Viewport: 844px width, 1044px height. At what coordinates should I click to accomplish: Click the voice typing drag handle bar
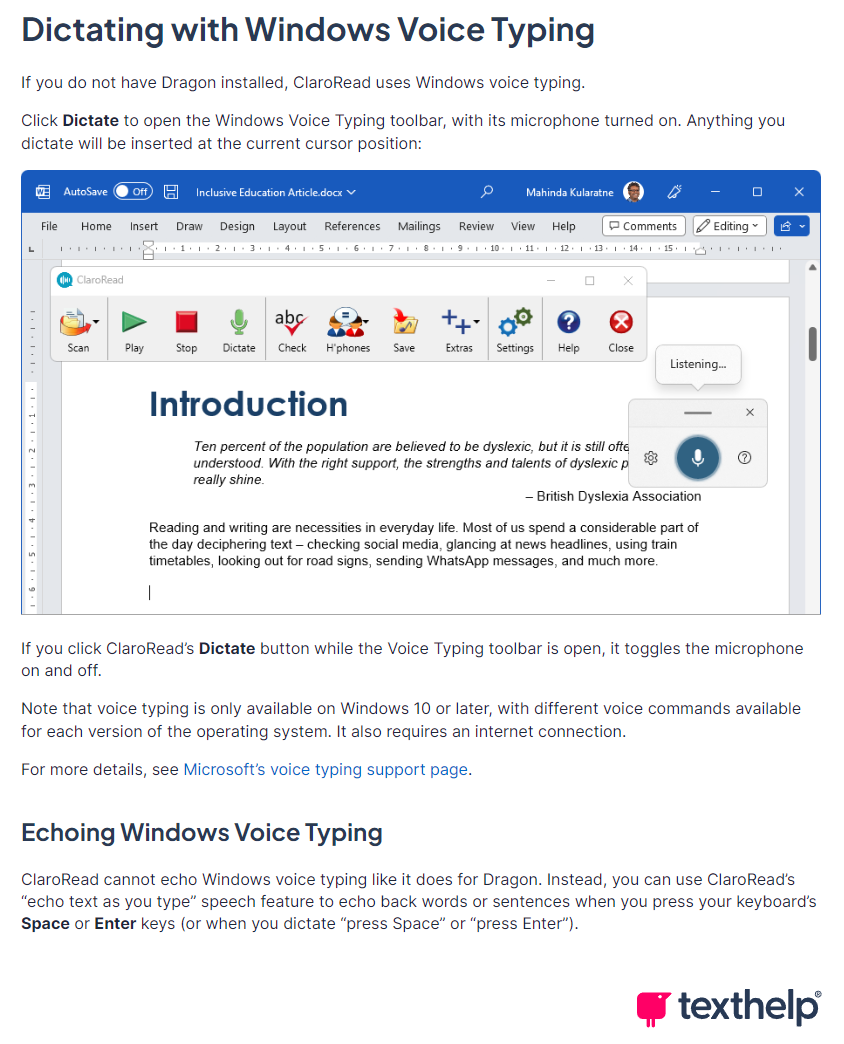click(x=698, y=413)
